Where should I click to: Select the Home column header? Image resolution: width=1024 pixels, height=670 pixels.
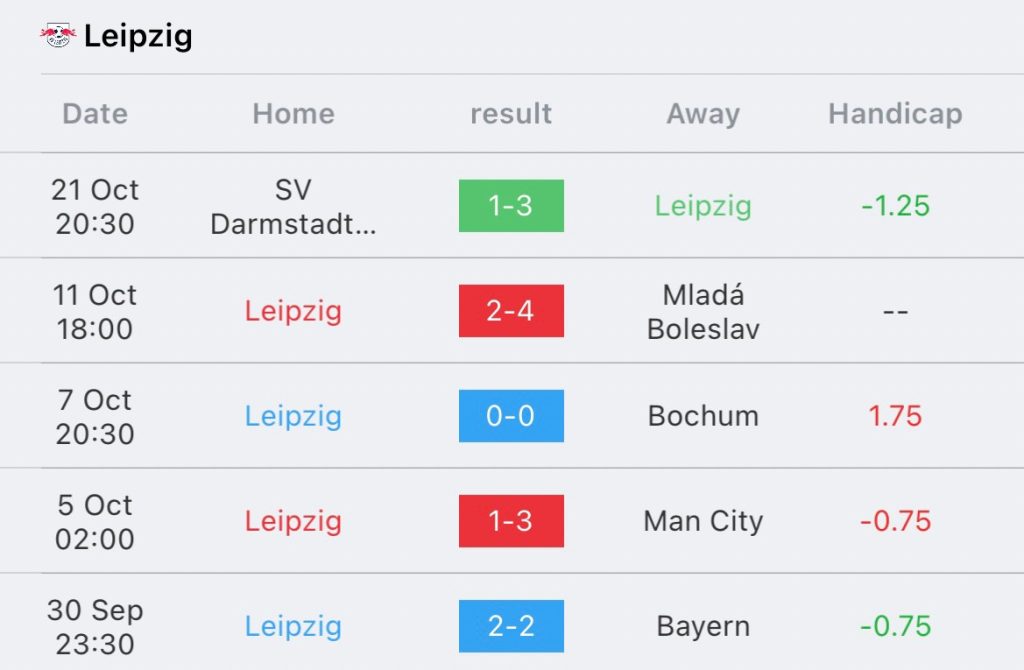click(x=293, y=114)
